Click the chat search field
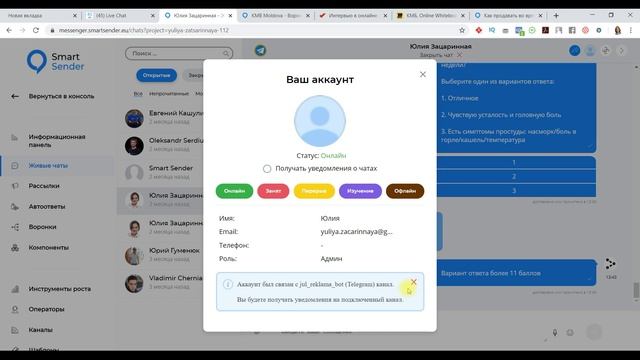Image resolution: width=640 pixels, height=360 pixels. [x=179, y=53]
